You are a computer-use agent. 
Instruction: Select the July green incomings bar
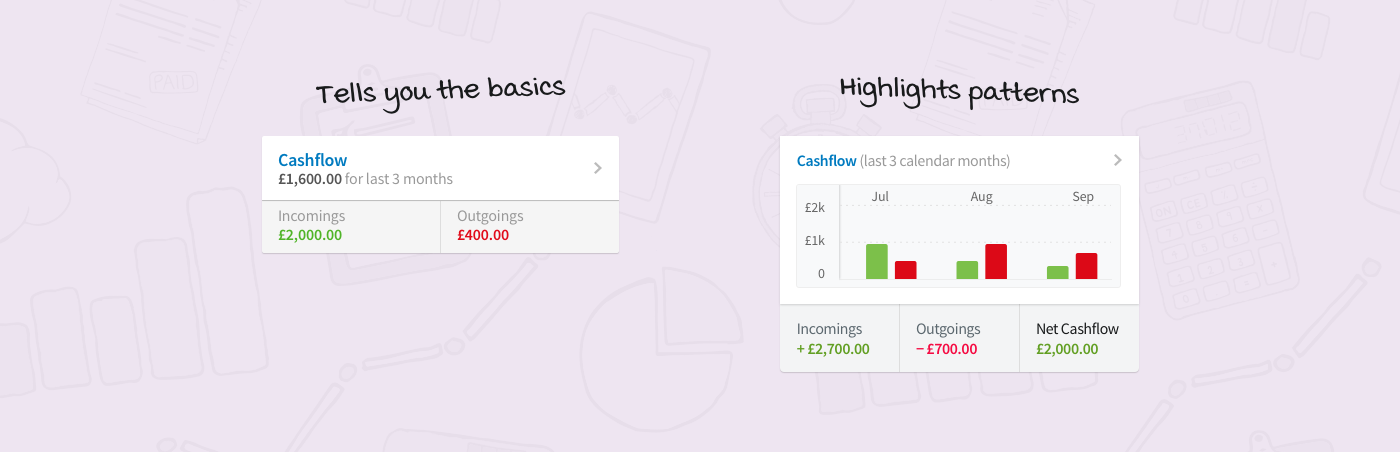tap(877, 262)
